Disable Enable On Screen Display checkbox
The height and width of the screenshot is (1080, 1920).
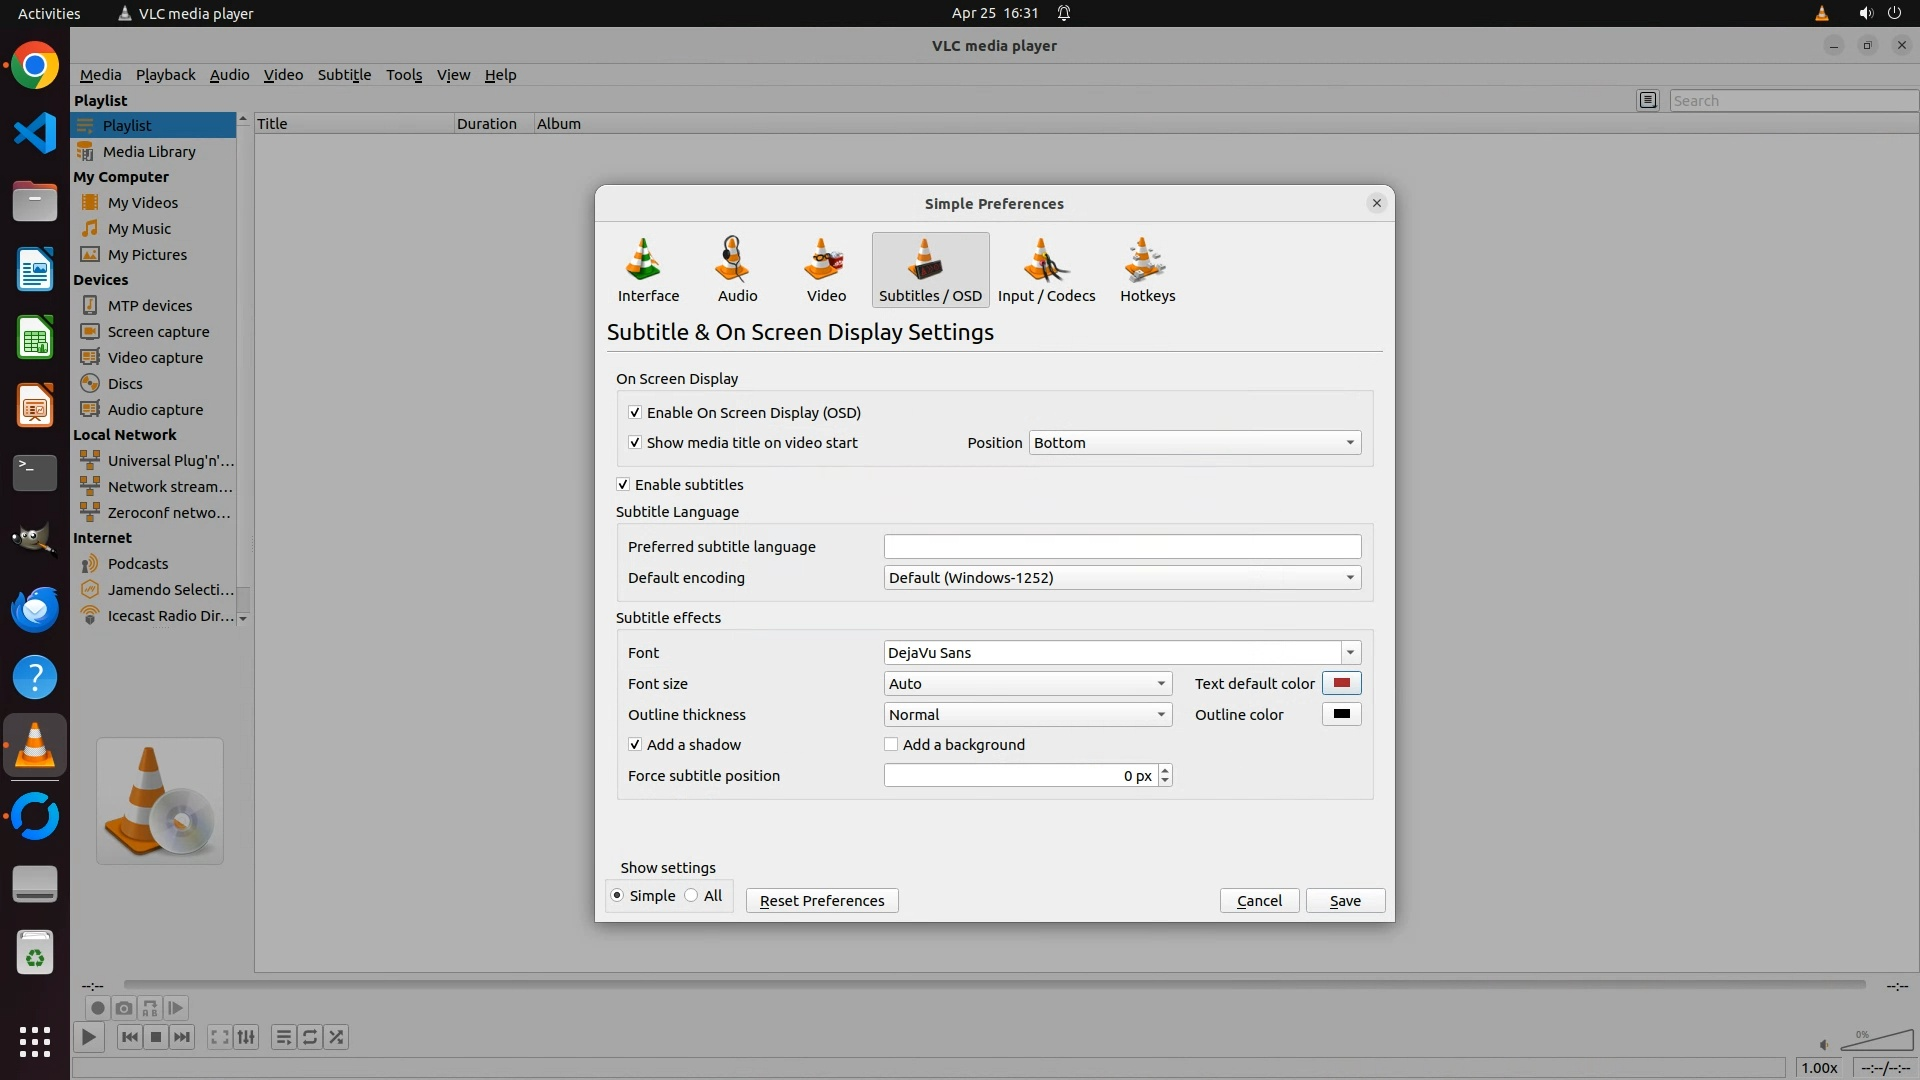coord(635,412)
